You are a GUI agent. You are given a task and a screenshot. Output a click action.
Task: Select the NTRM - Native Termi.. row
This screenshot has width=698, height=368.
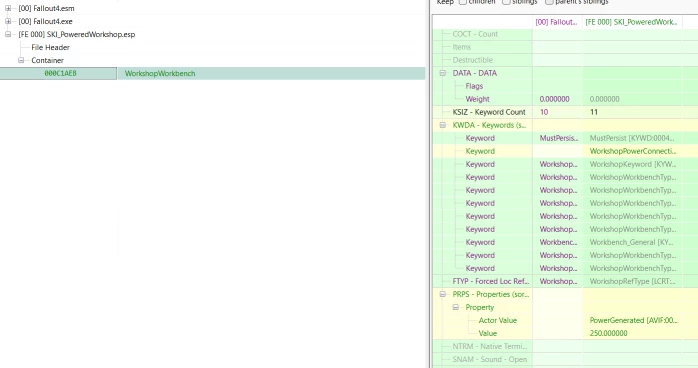click(x=490, y=346)
